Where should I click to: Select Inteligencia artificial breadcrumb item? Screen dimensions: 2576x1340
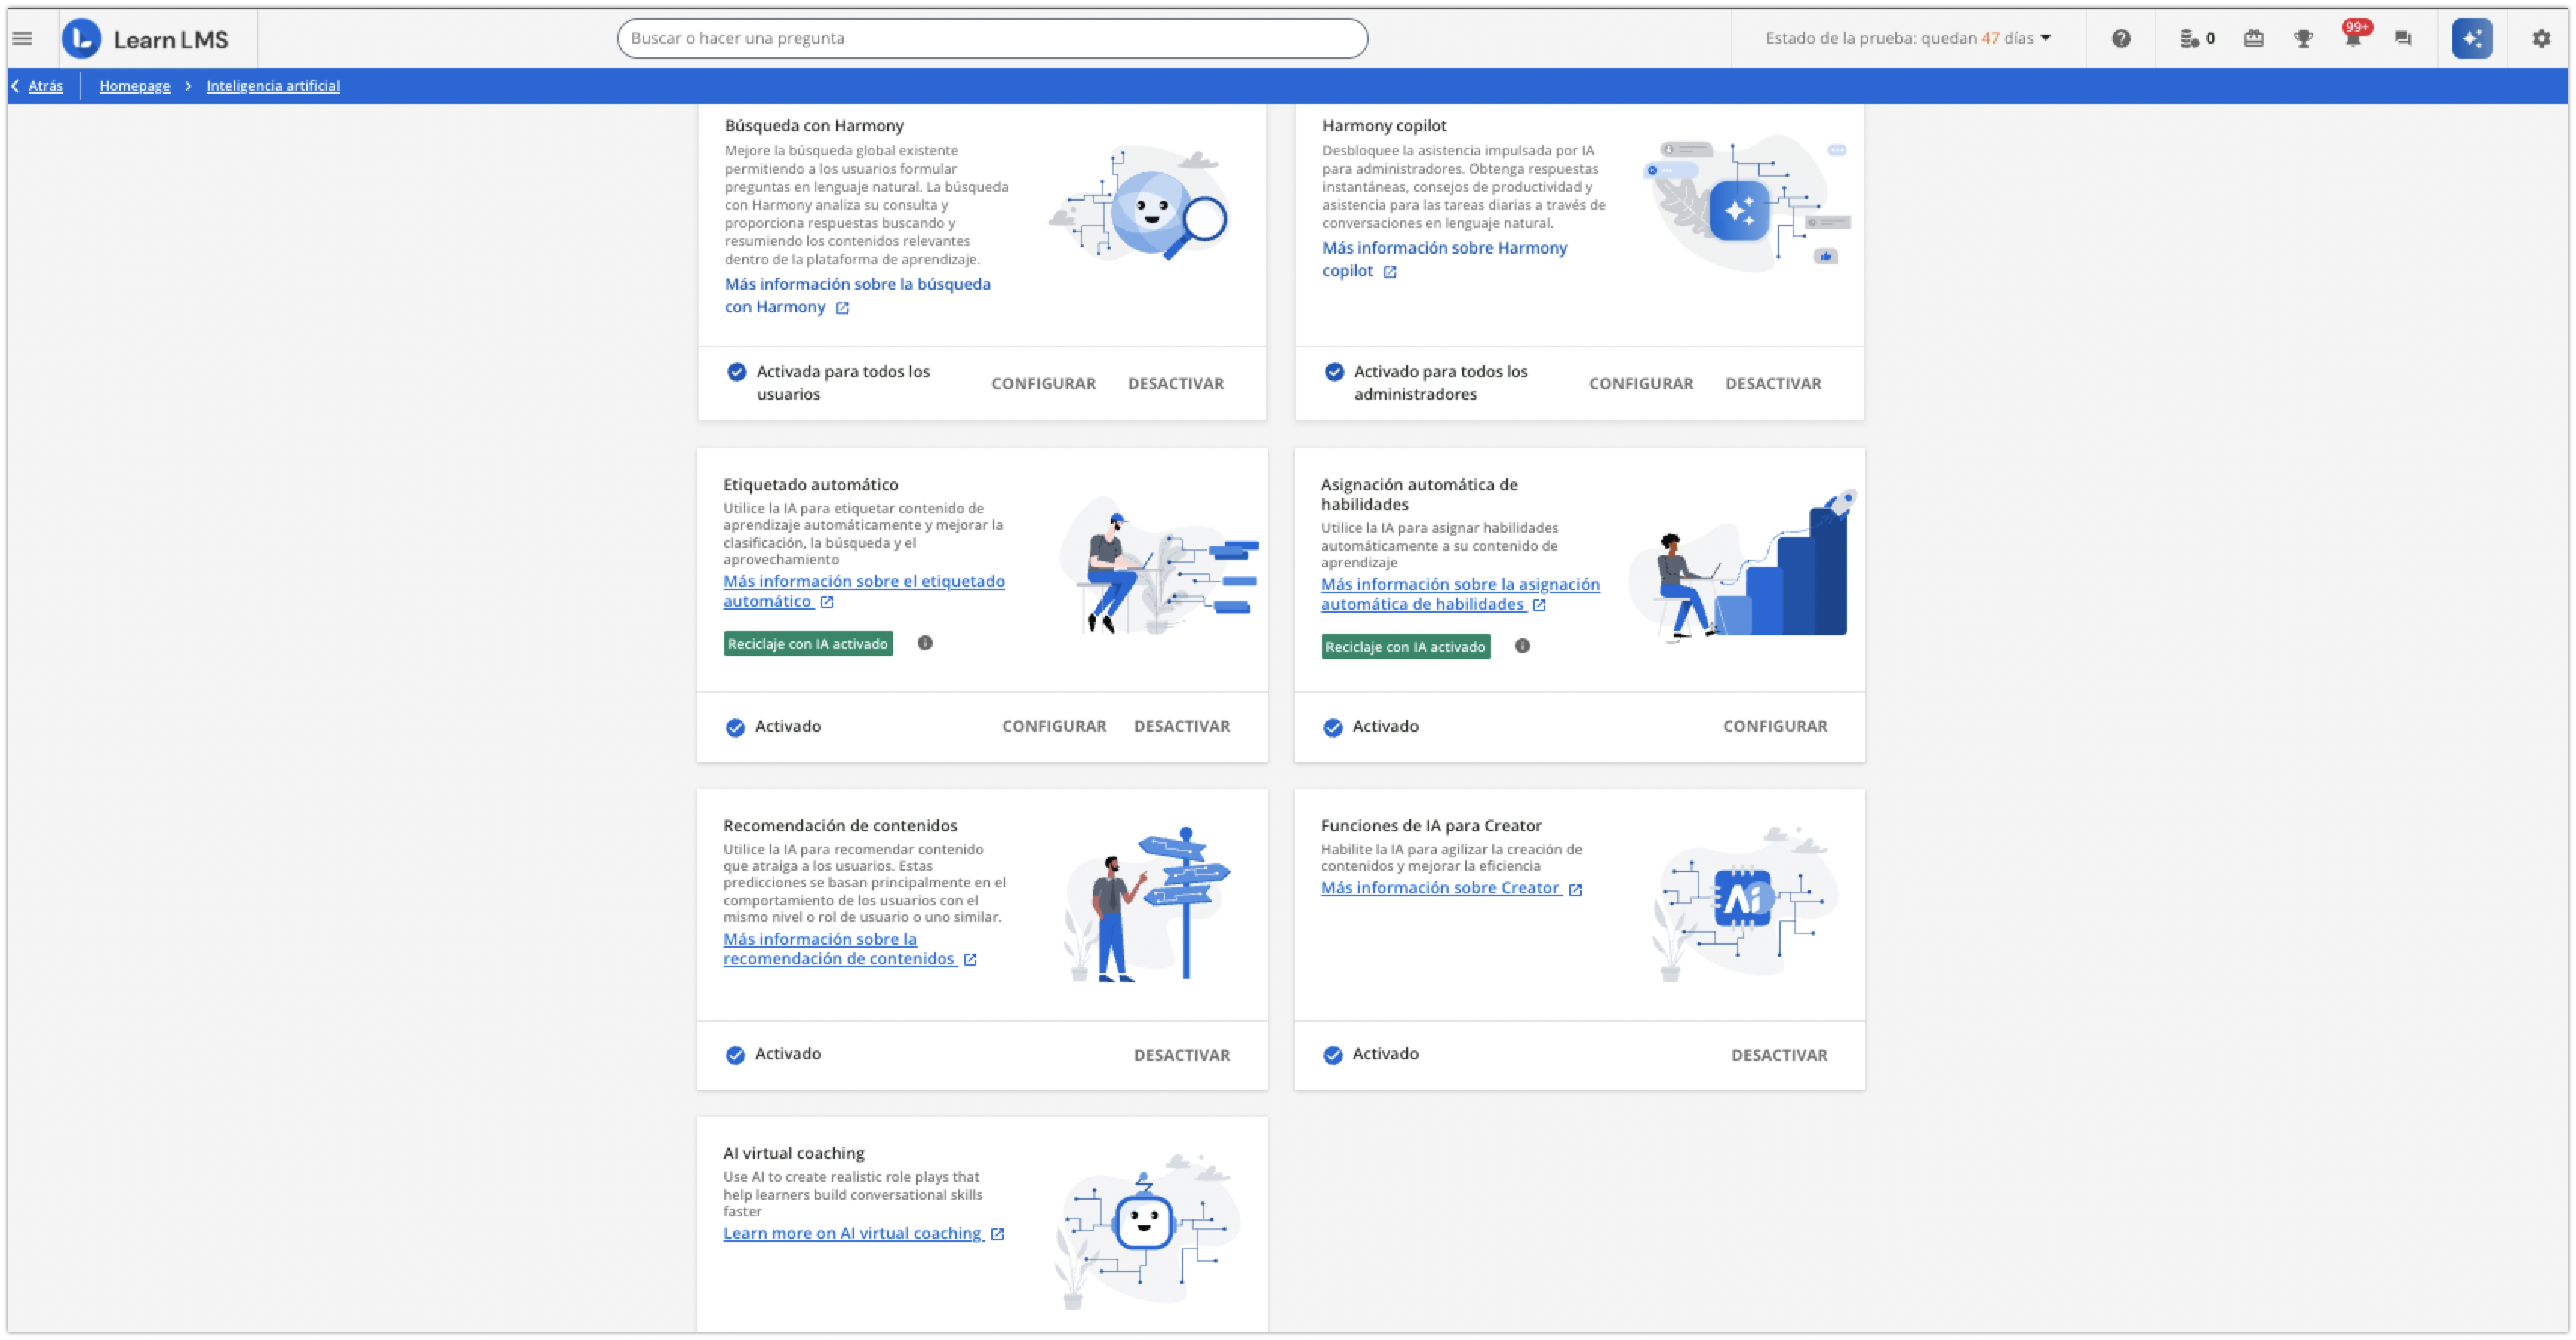272,86
